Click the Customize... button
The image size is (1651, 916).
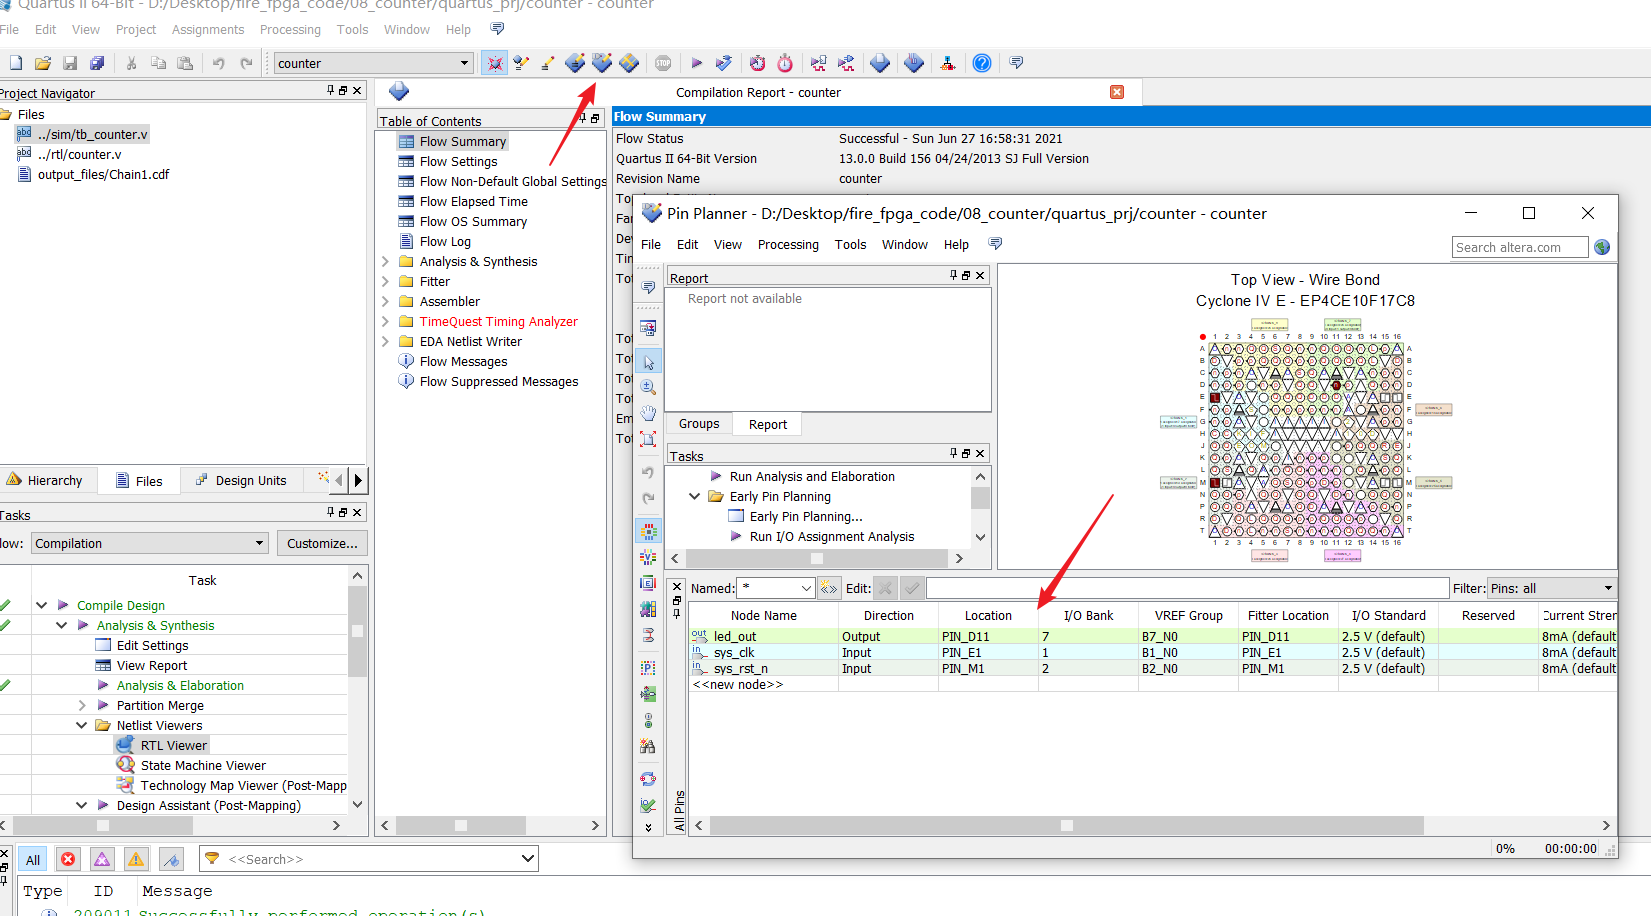[322, 543]
